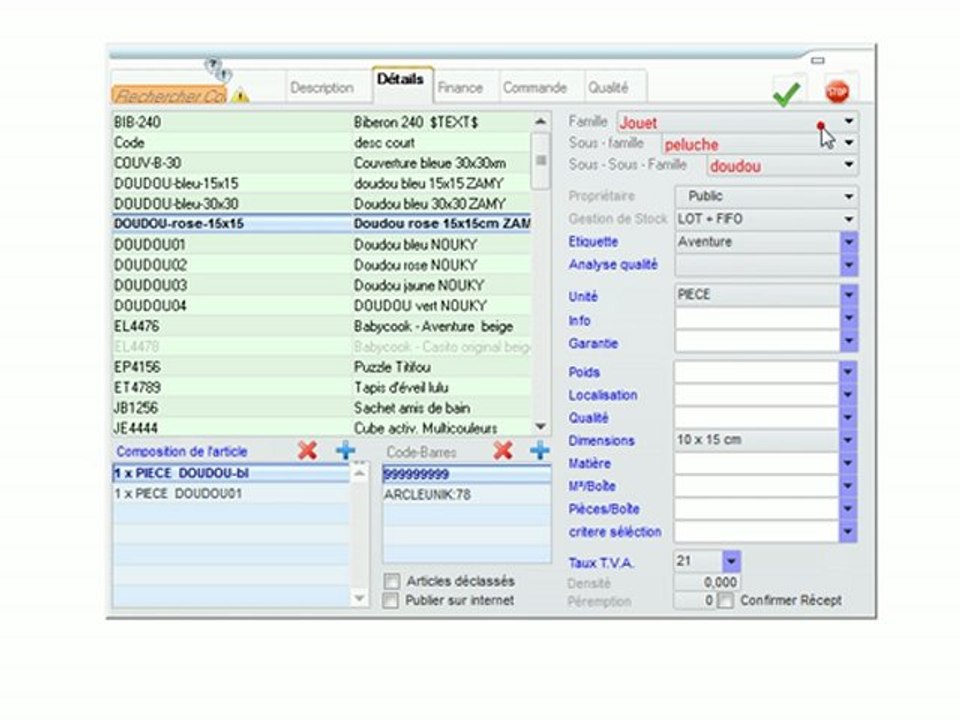Click the Rechercher Co search button
Image resolution: width=960 pixels, height=720 pixels.
point(169,96)
